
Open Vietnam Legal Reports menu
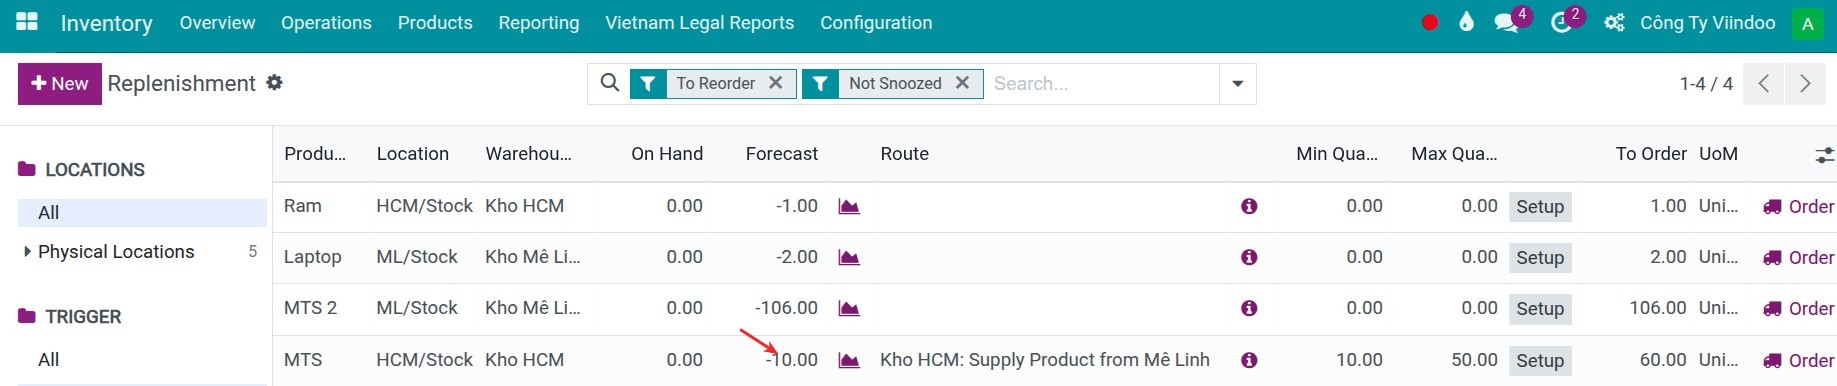click(x=700, y=22)
